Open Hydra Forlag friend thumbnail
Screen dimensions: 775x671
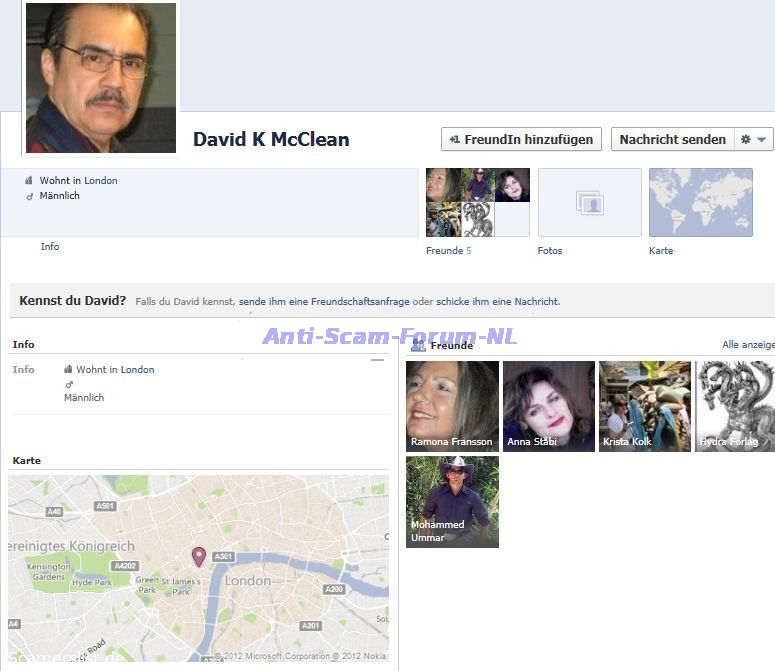[735, 406]
